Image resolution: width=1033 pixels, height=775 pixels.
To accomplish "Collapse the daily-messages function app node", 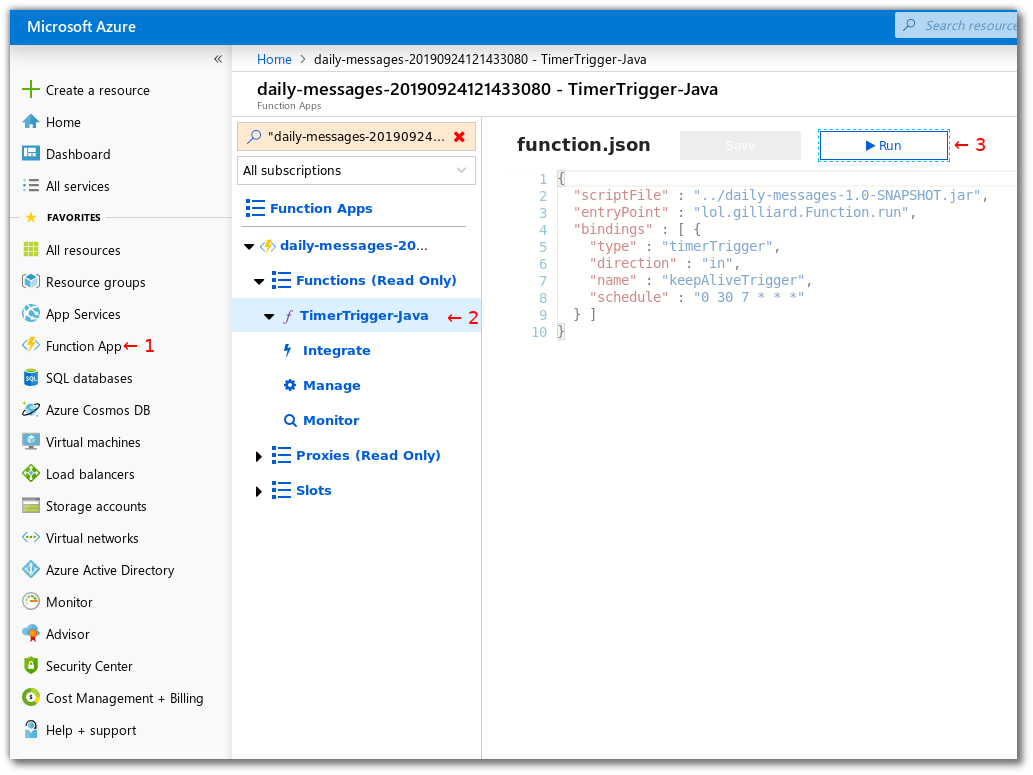I will 249,246.
